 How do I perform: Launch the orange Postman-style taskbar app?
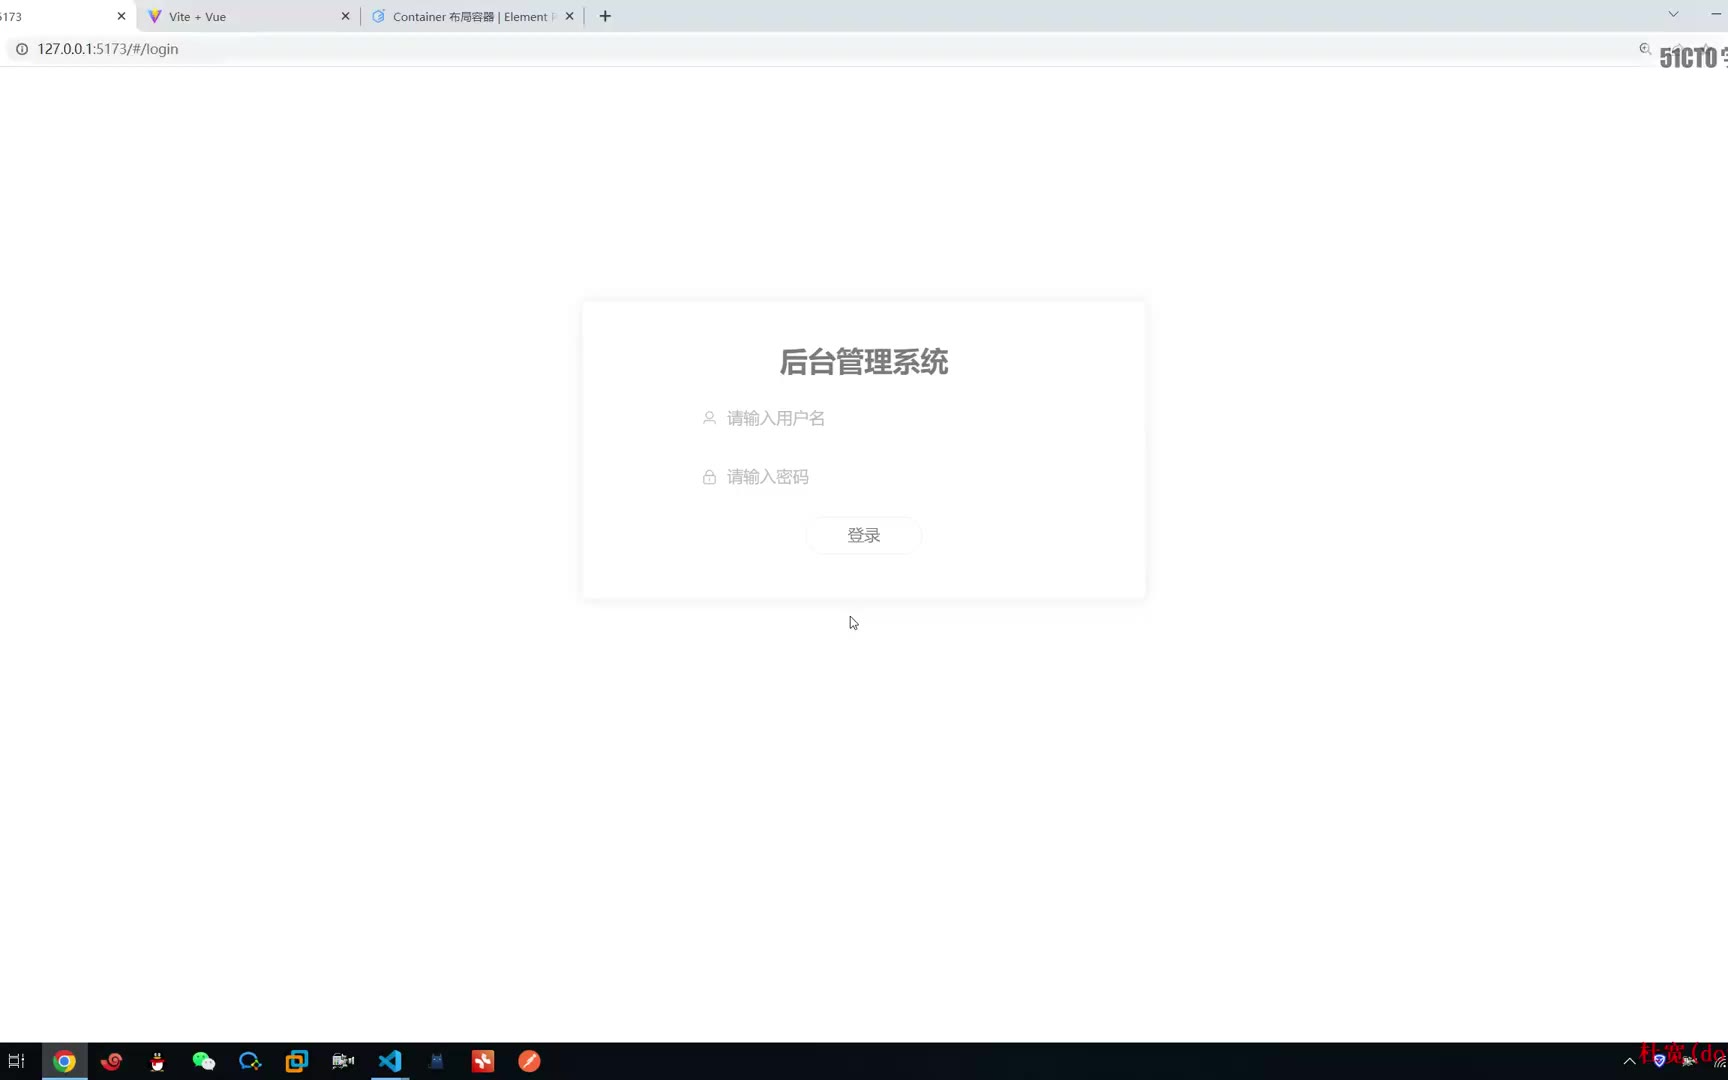529,1061
